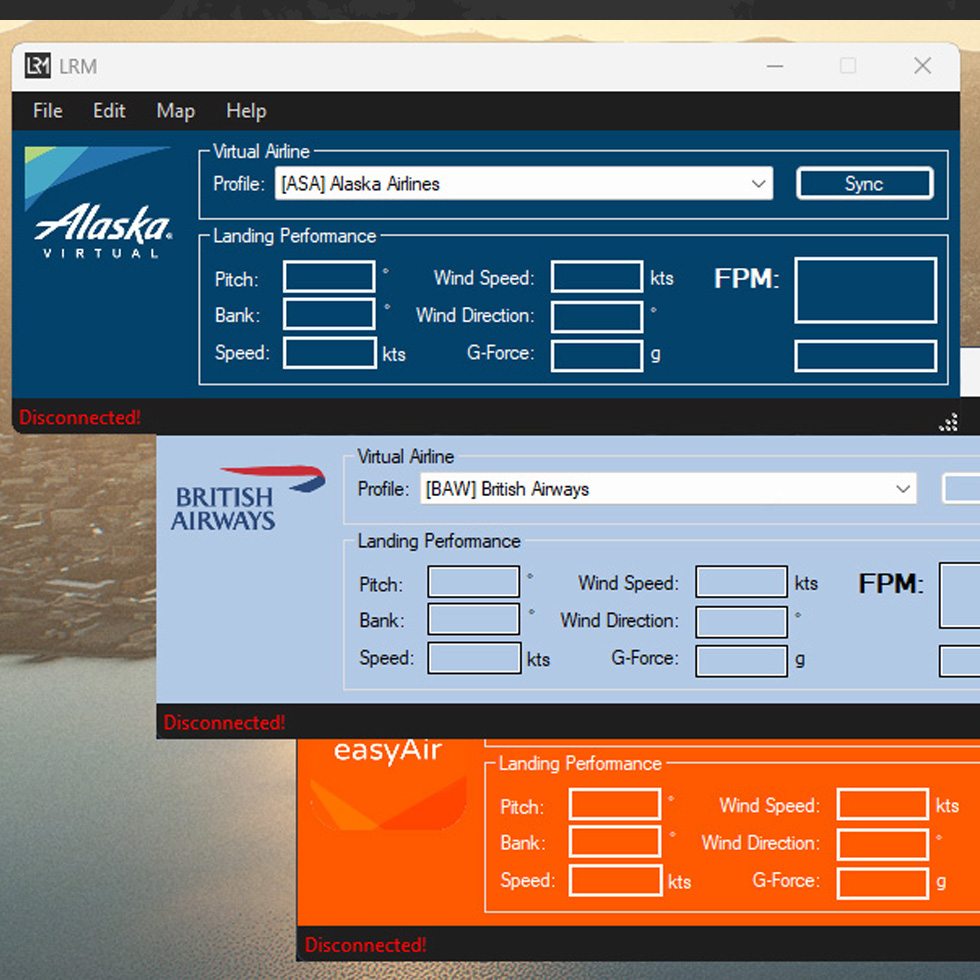Click the Sync button in Alaska window
This screenshot has height=980, width=980.
pos(864,184)
